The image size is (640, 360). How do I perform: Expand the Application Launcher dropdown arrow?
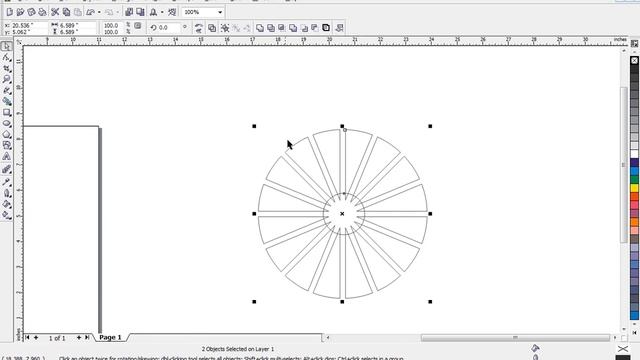click(x=162, y=12)
